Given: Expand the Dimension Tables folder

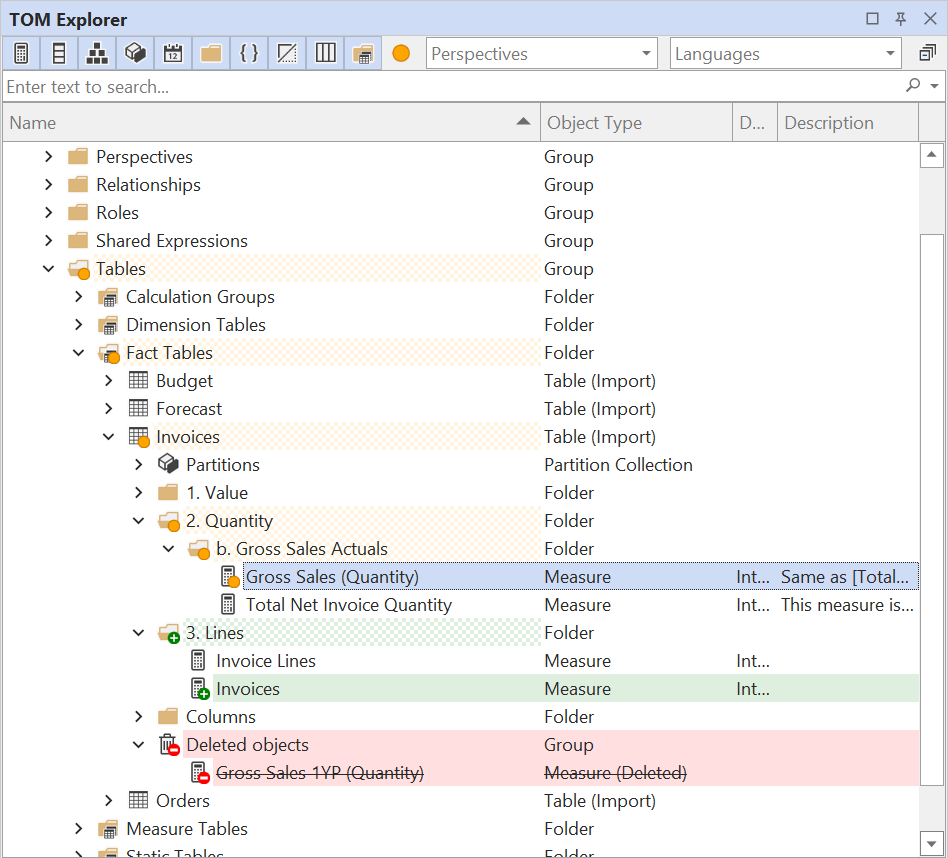Looking at the screenshot, I should [x=79, y=325].
